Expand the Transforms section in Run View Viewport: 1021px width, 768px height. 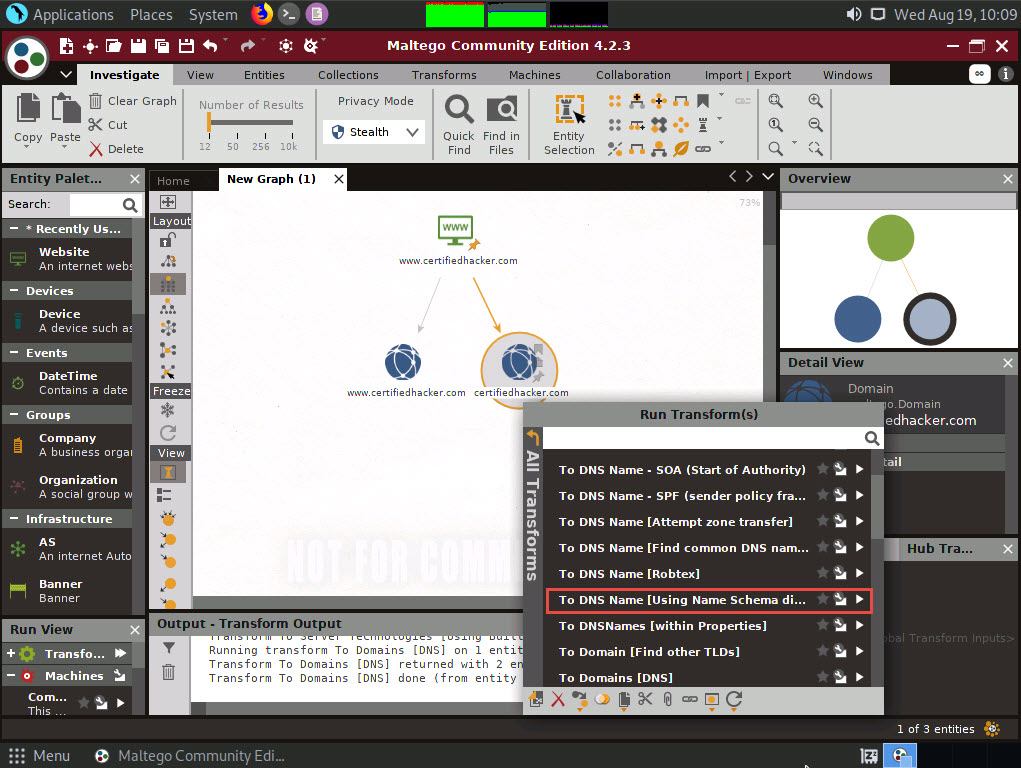pos(10,653)
